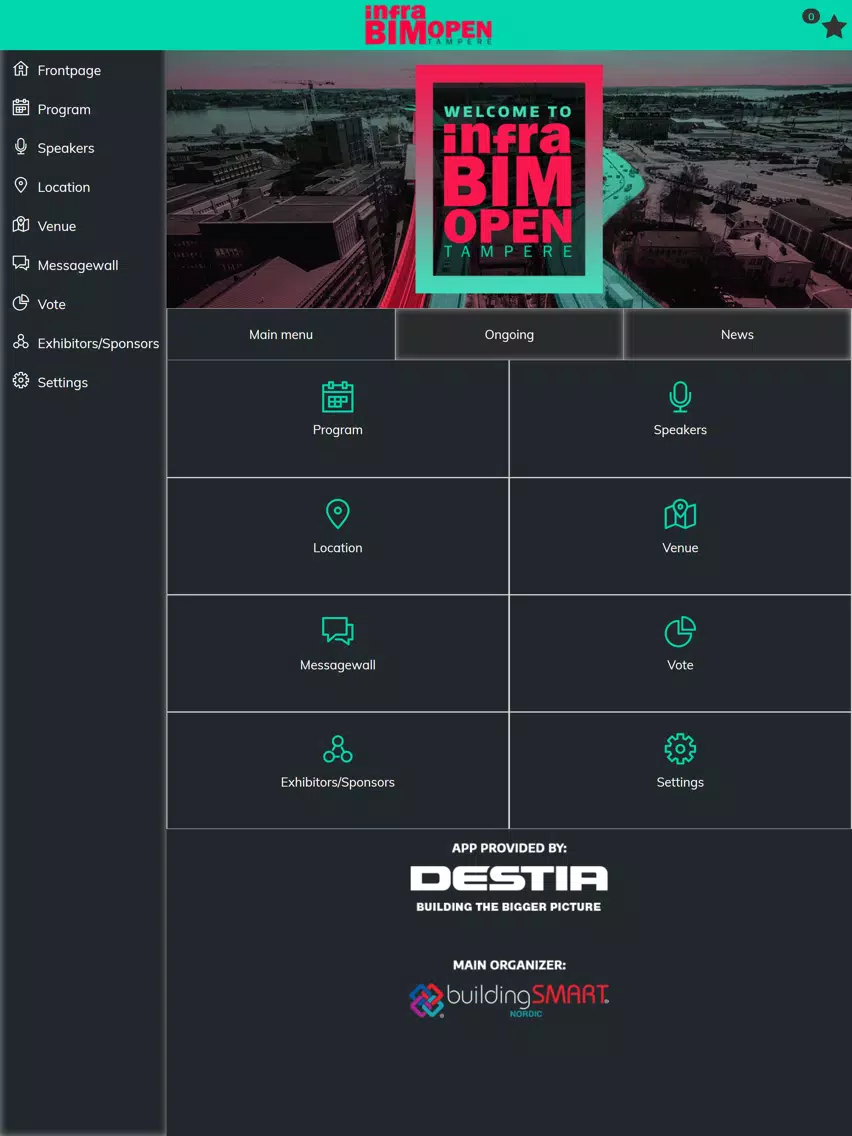Click the buildingSMART Nordic organizer logo
Image resolution: width=852 pixels, height=1136 pixels.
(x=509, y=1000)
